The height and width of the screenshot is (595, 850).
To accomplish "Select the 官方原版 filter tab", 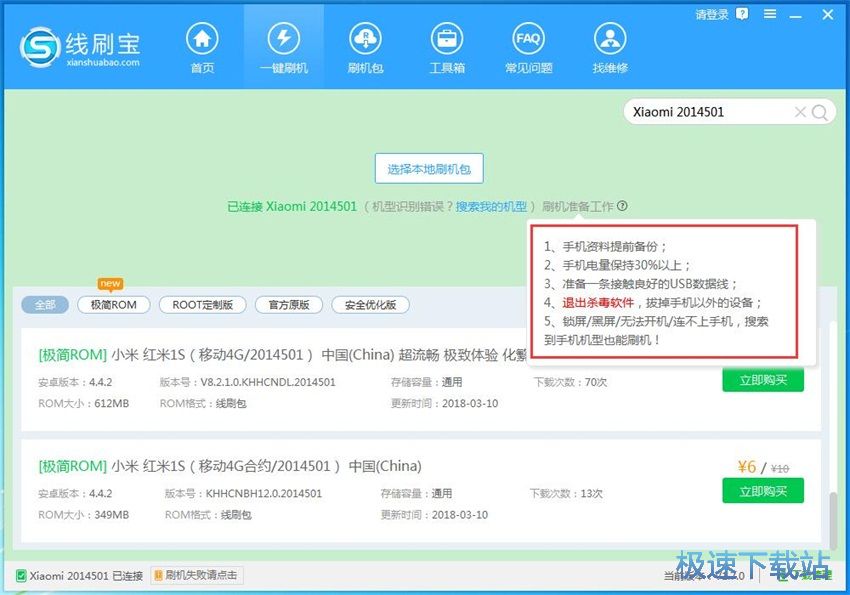I will [289, 305].
